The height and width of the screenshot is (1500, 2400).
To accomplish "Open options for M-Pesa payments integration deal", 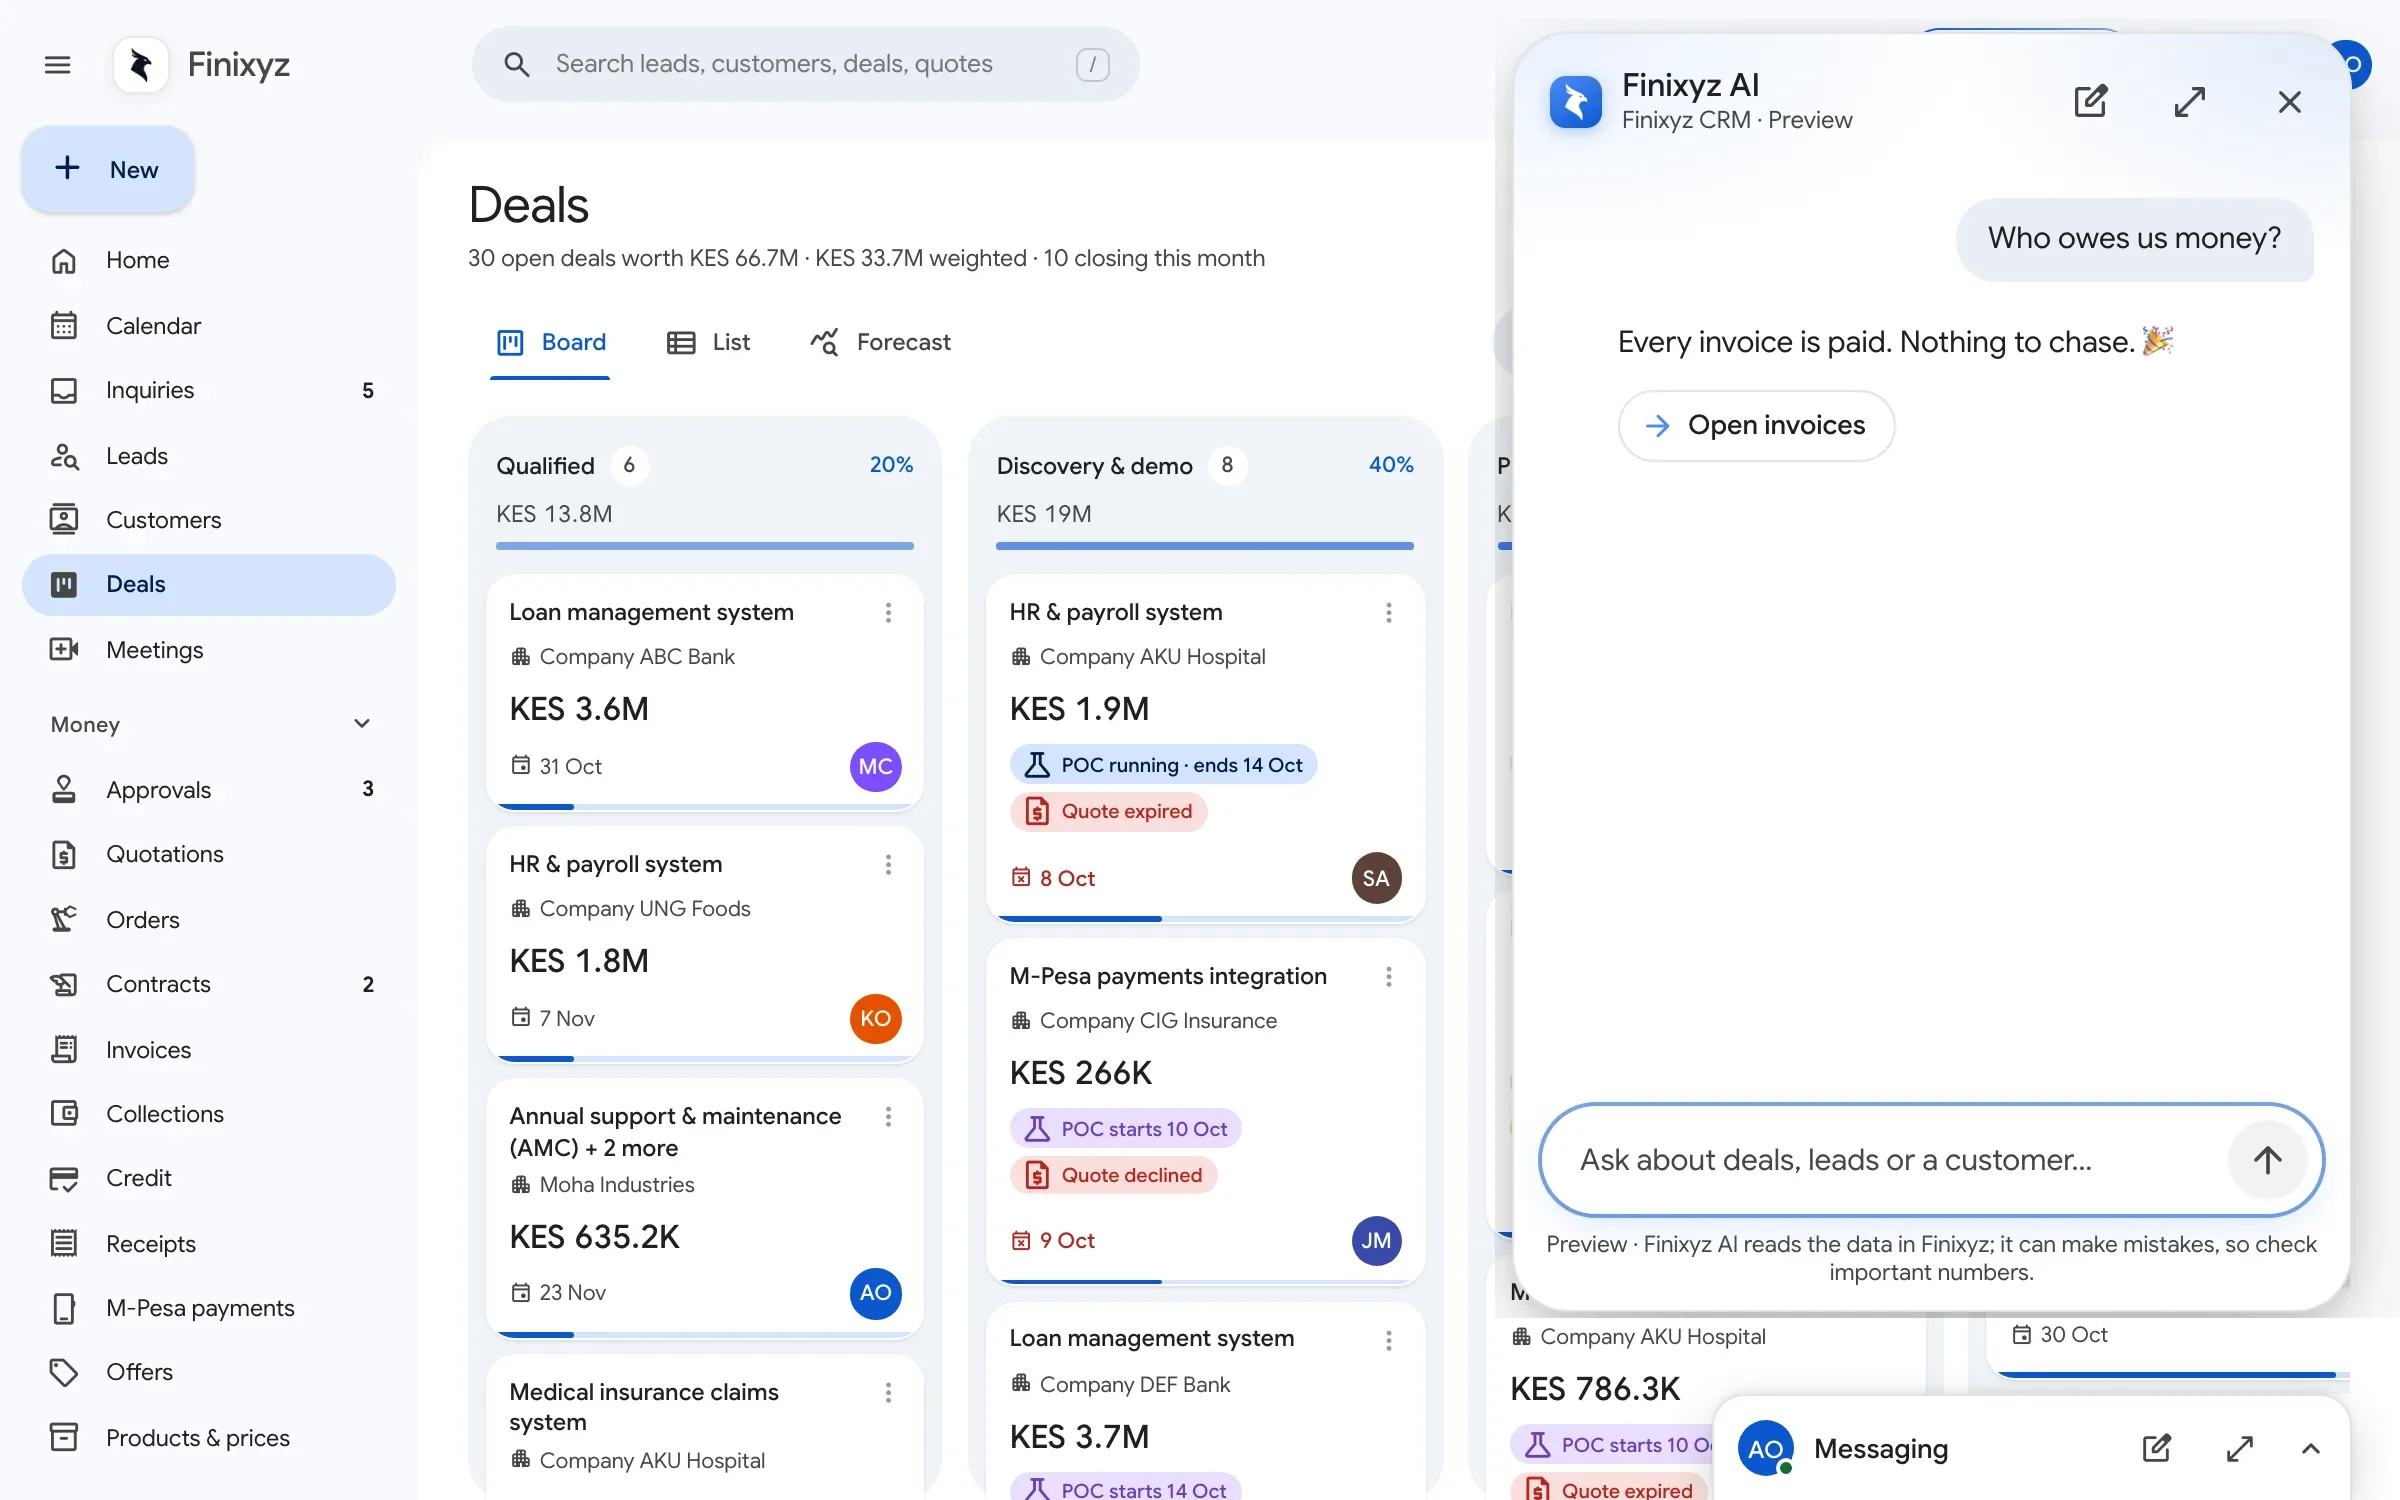I will click(1389, 976).
